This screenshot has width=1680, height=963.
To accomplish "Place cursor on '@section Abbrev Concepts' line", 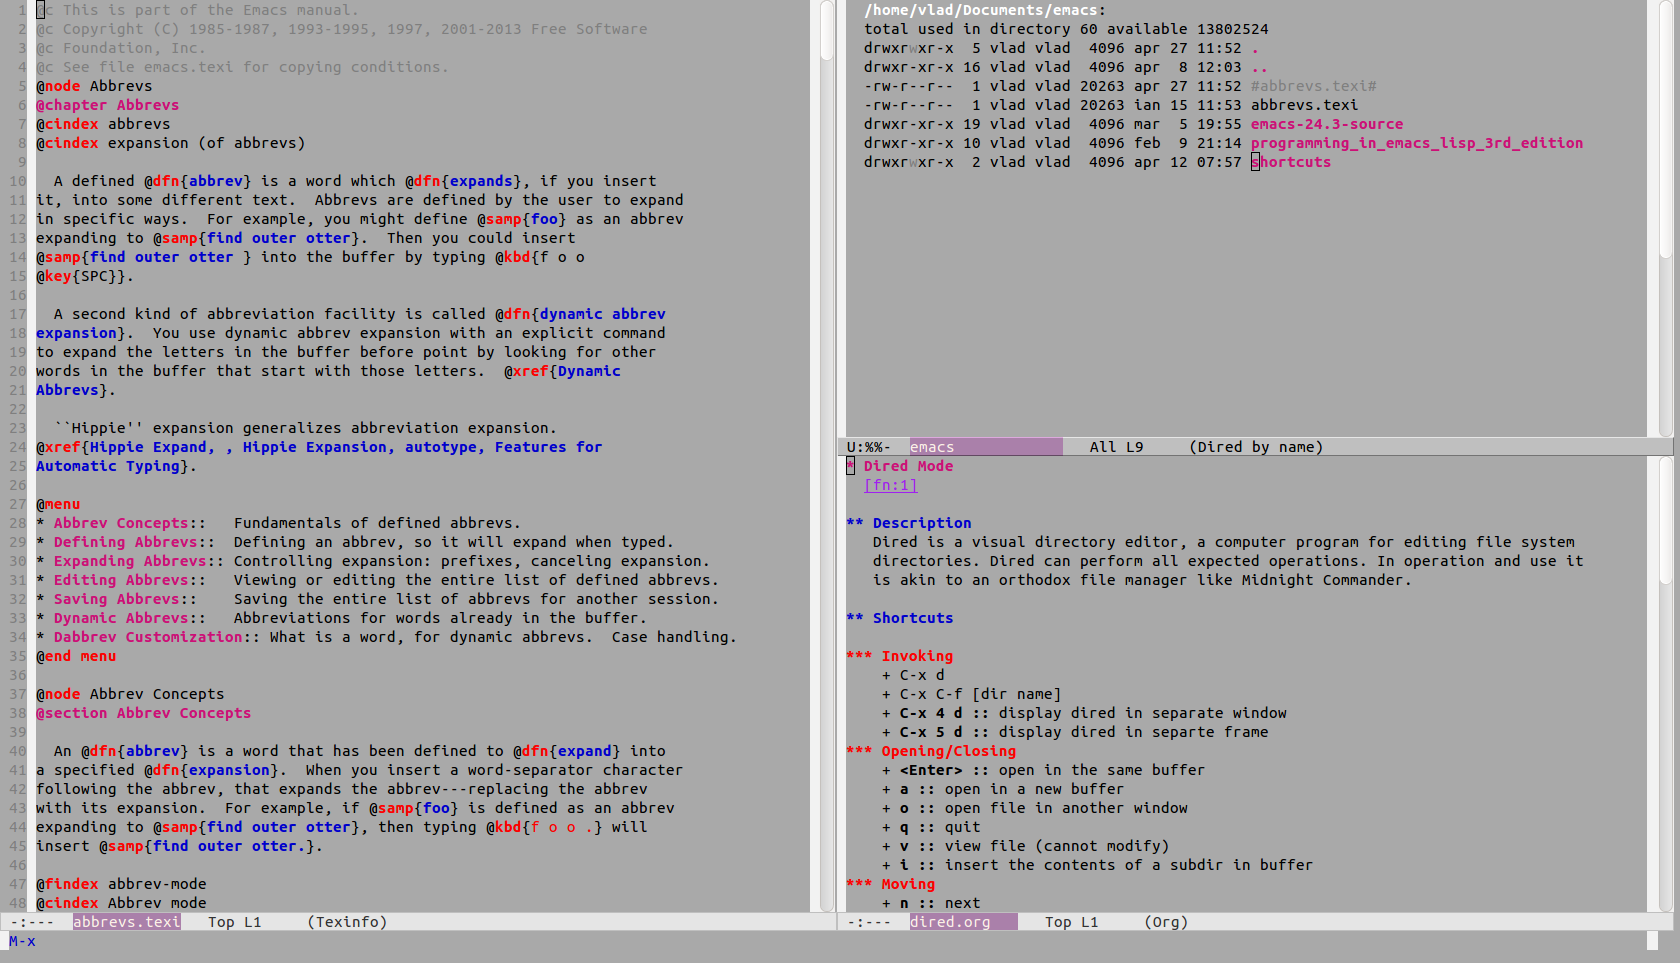I will pyautogui.click(x=144, y=713).
